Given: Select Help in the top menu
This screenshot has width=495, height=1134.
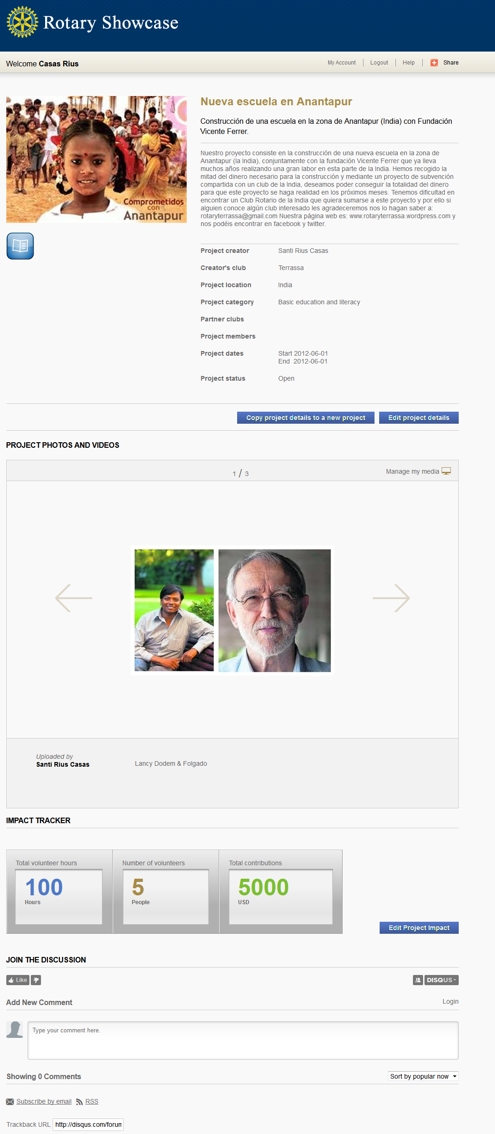Looking at the screenshot, I should click(409, 63).
